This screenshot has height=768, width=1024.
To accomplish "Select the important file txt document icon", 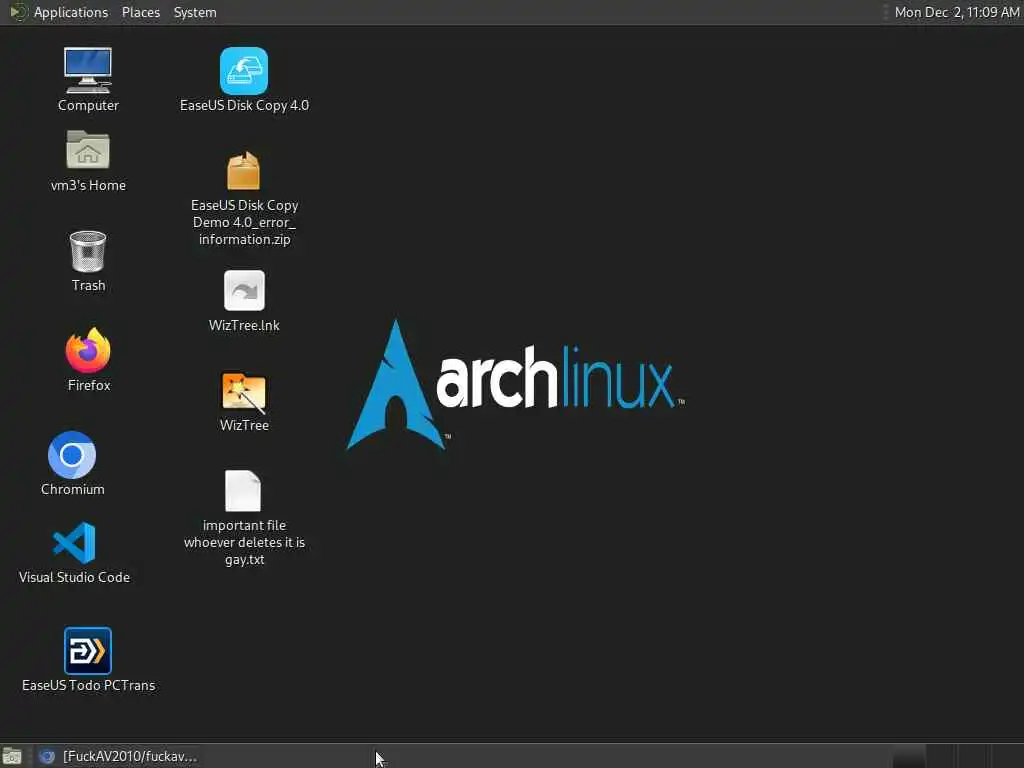I will 243,491.
